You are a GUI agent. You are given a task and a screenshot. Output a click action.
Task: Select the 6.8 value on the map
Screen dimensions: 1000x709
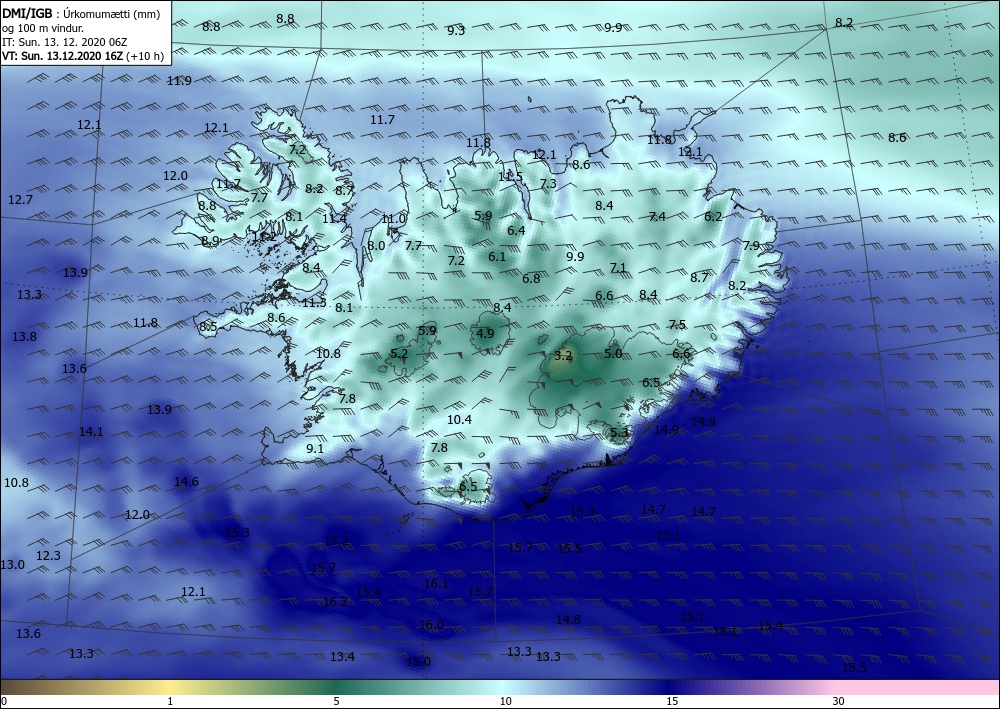(x=531, y=278)
